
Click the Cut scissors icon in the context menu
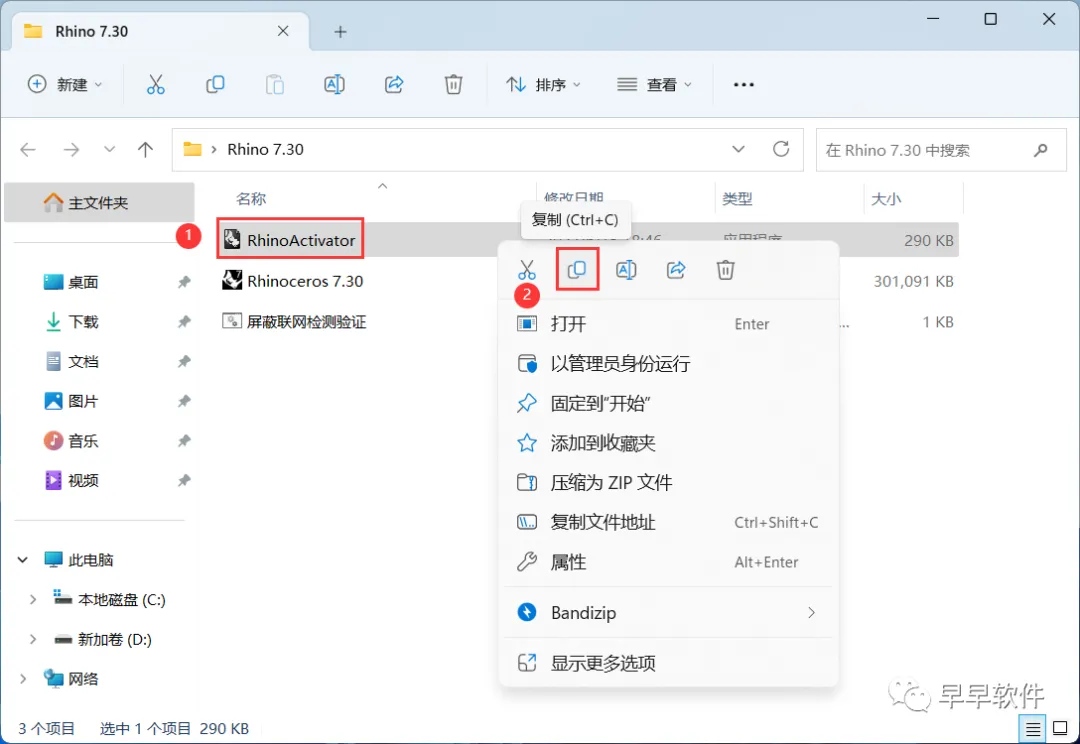(x=527, y=269)
